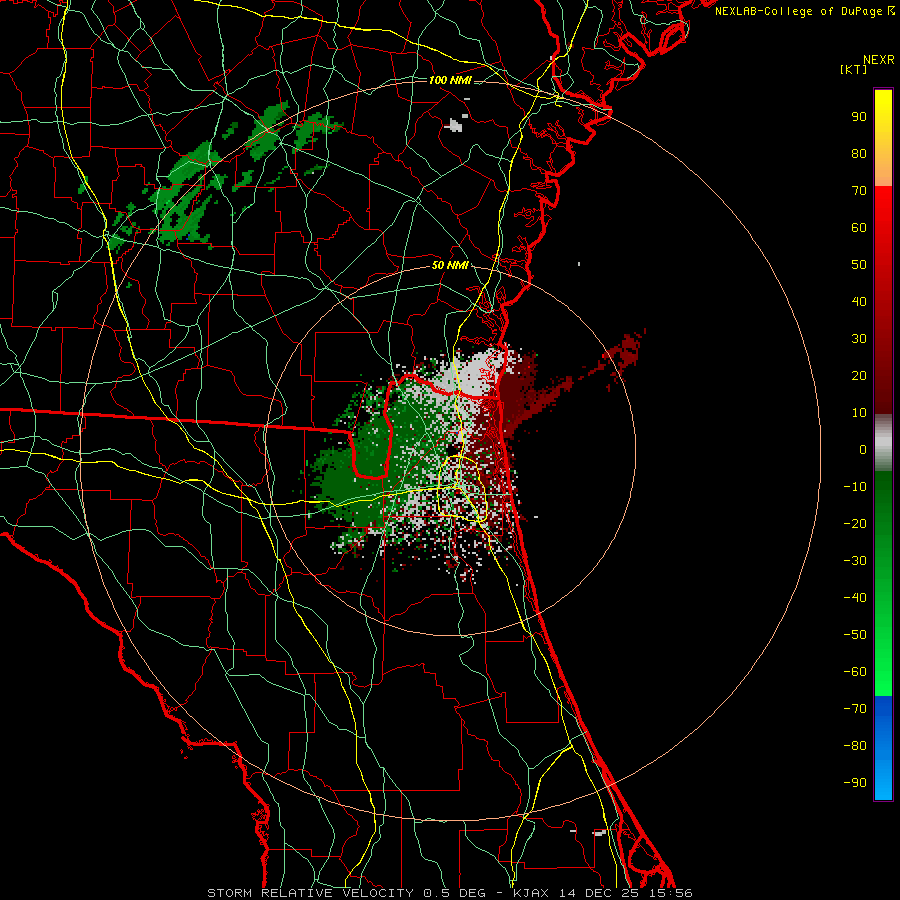Select the 40 value on velocity scale
900x900 pixels.
(x=859, y=301)
